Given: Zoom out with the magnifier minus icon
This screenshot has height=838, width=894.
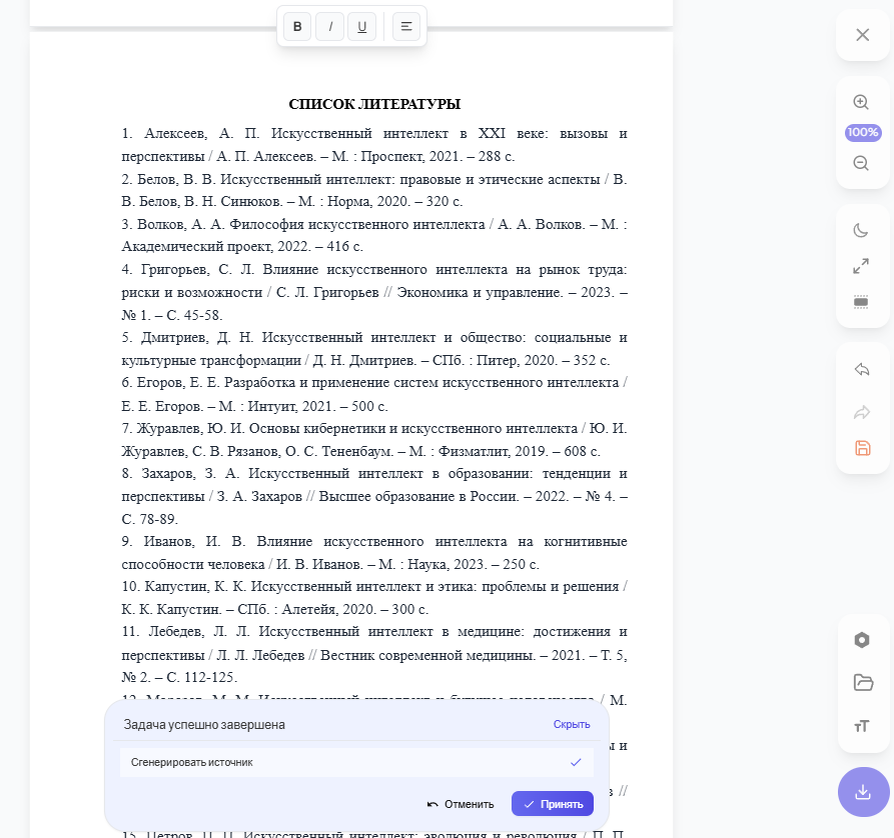Looking at the screenshot, I should point(861,164).
